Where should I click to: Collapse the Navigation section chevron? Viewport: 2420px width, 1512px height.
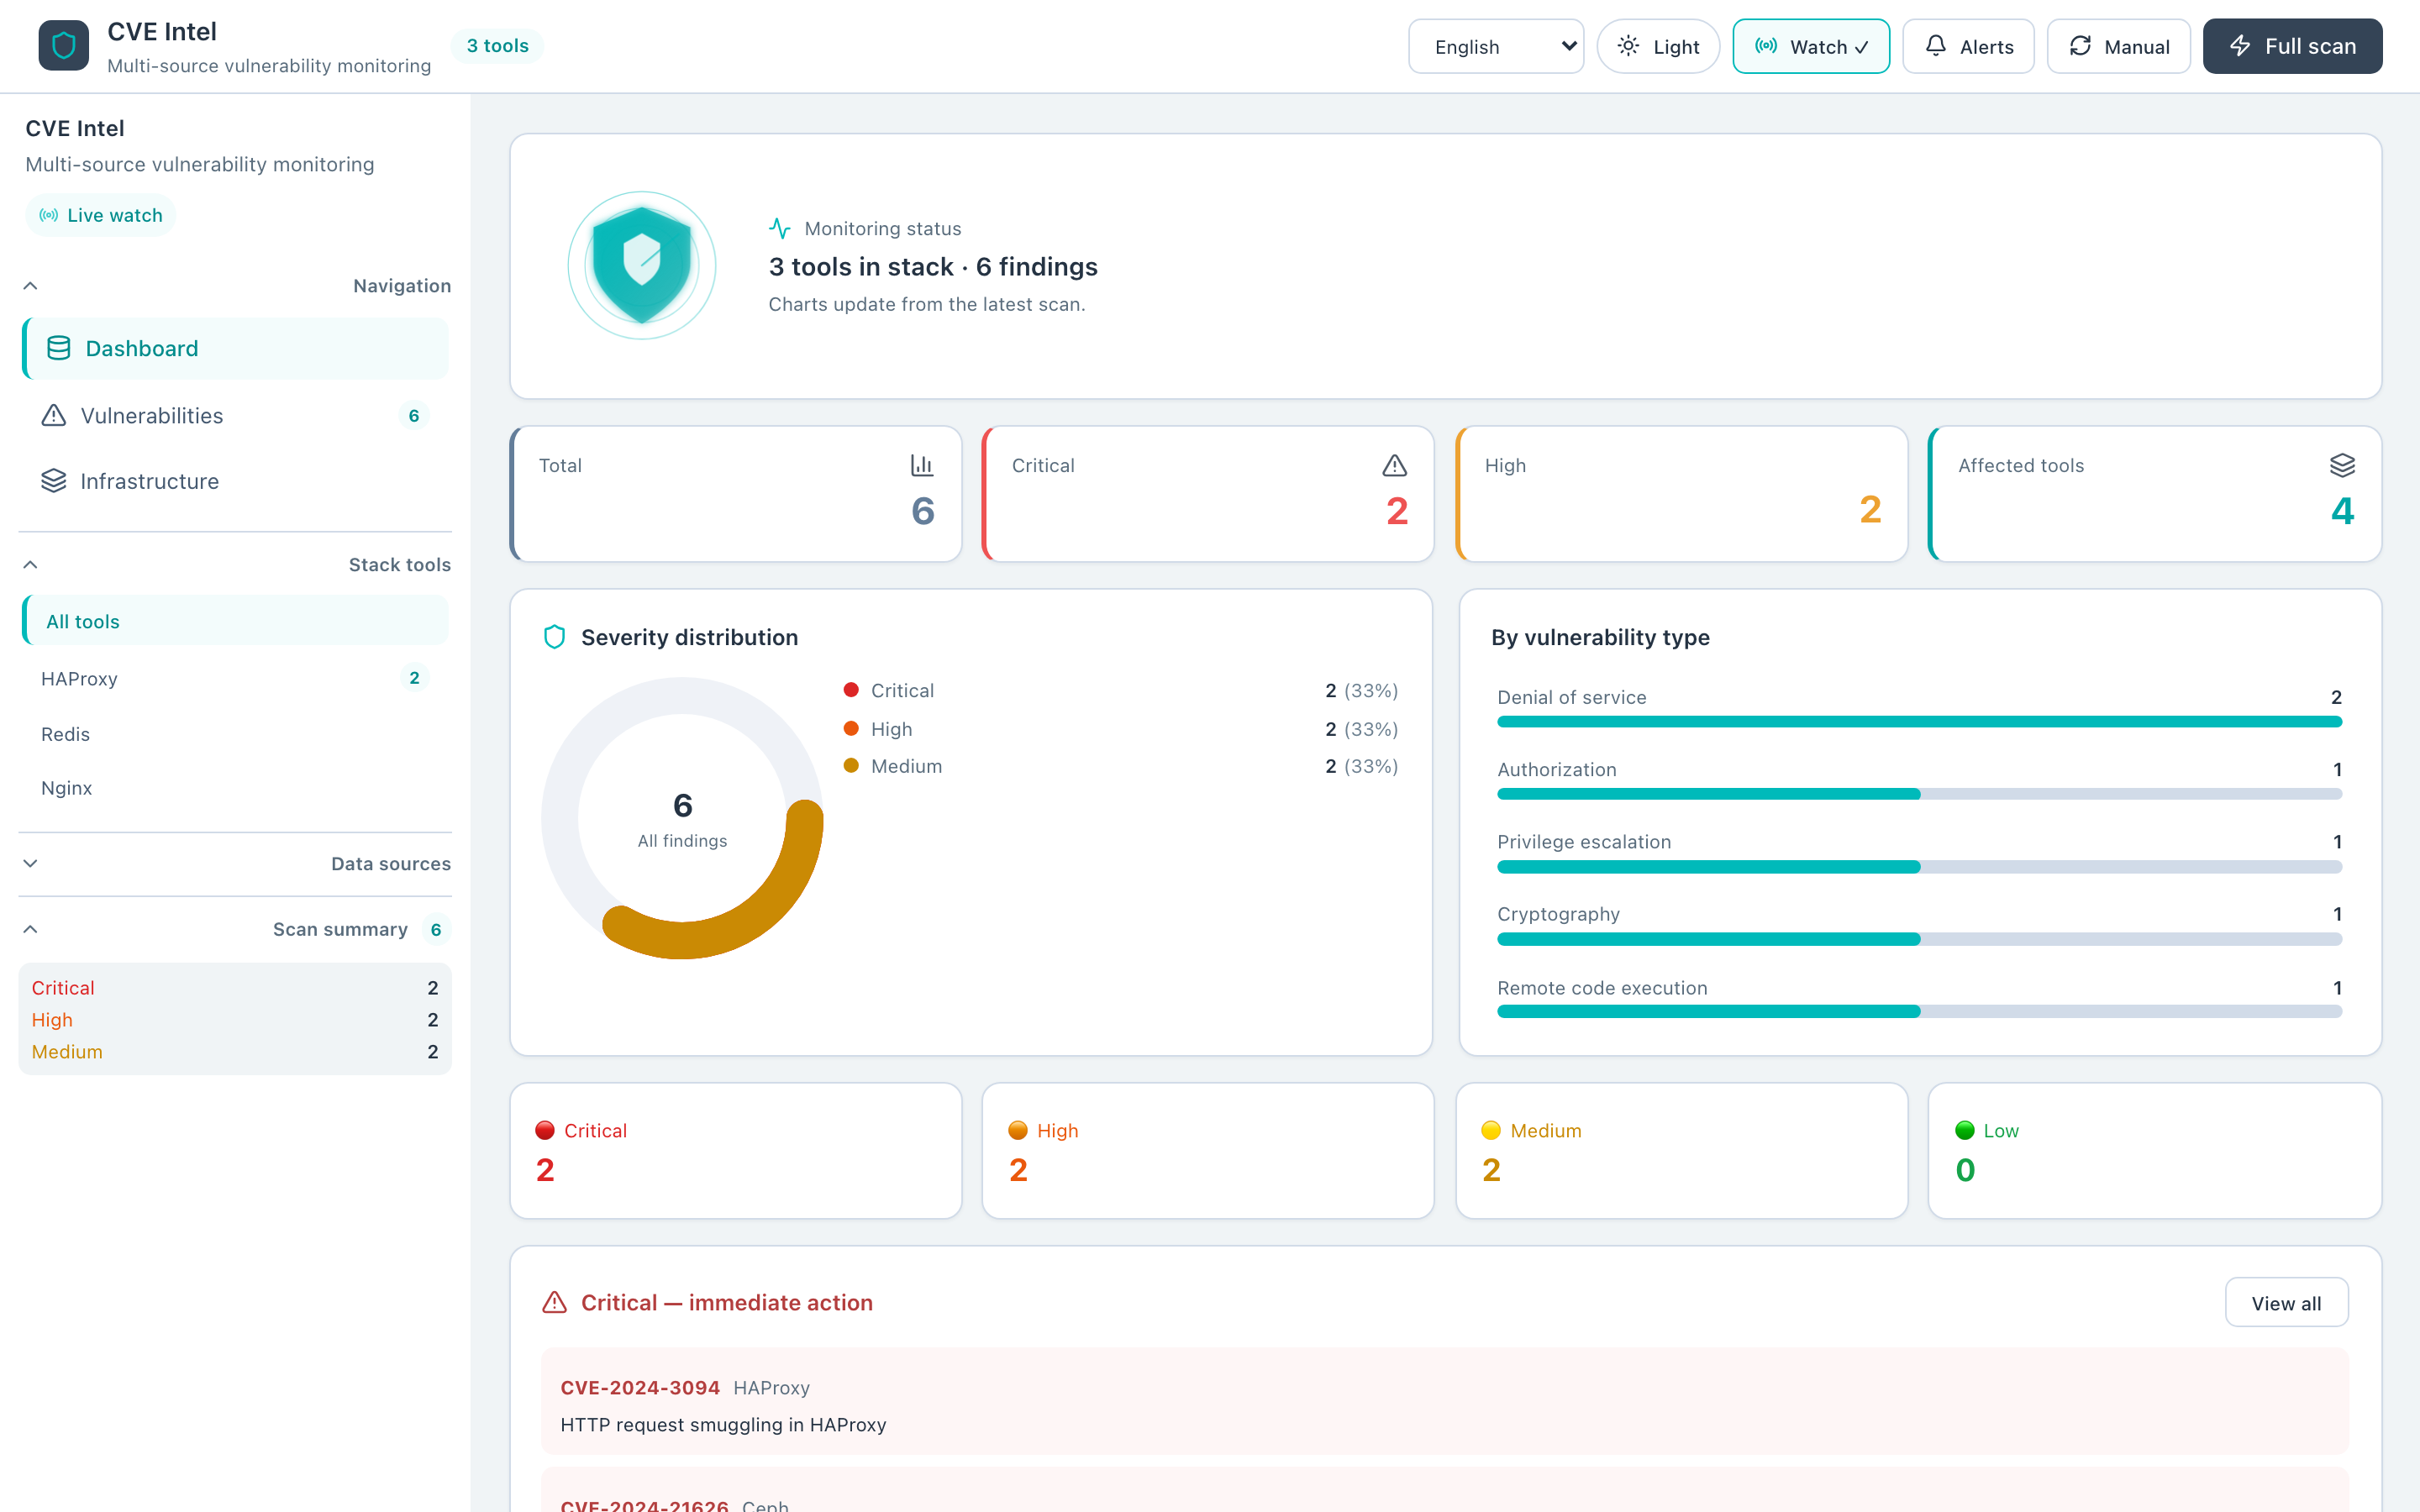(30, 286)
